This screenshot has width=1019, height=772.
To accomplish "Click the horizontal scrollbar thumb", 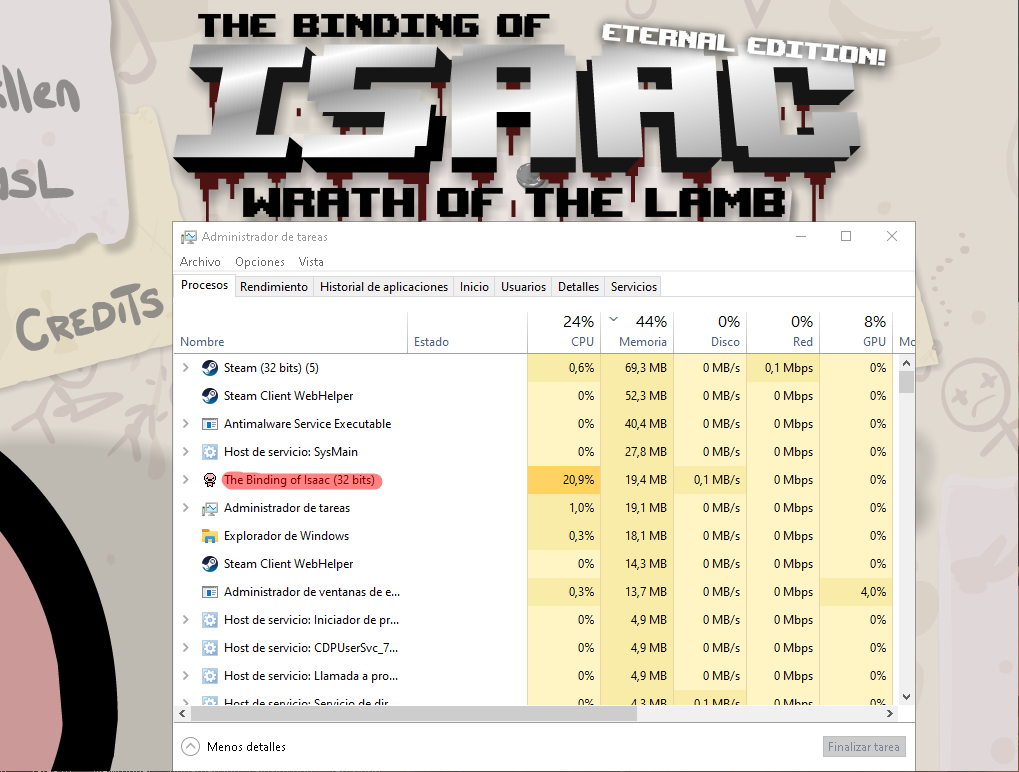I will [414, 714].
